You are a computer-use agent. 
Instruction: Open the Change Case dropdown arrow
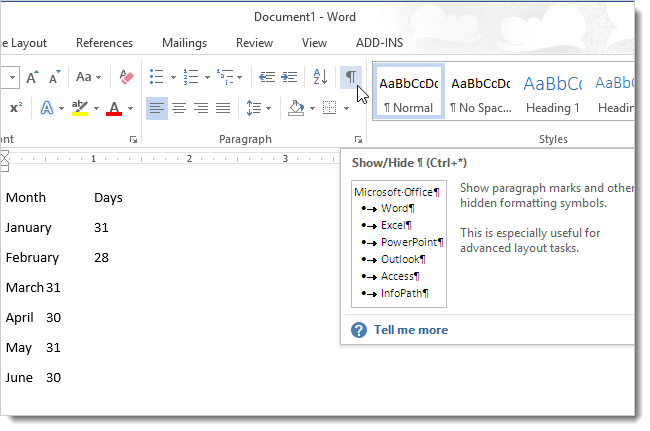(99, 77)
